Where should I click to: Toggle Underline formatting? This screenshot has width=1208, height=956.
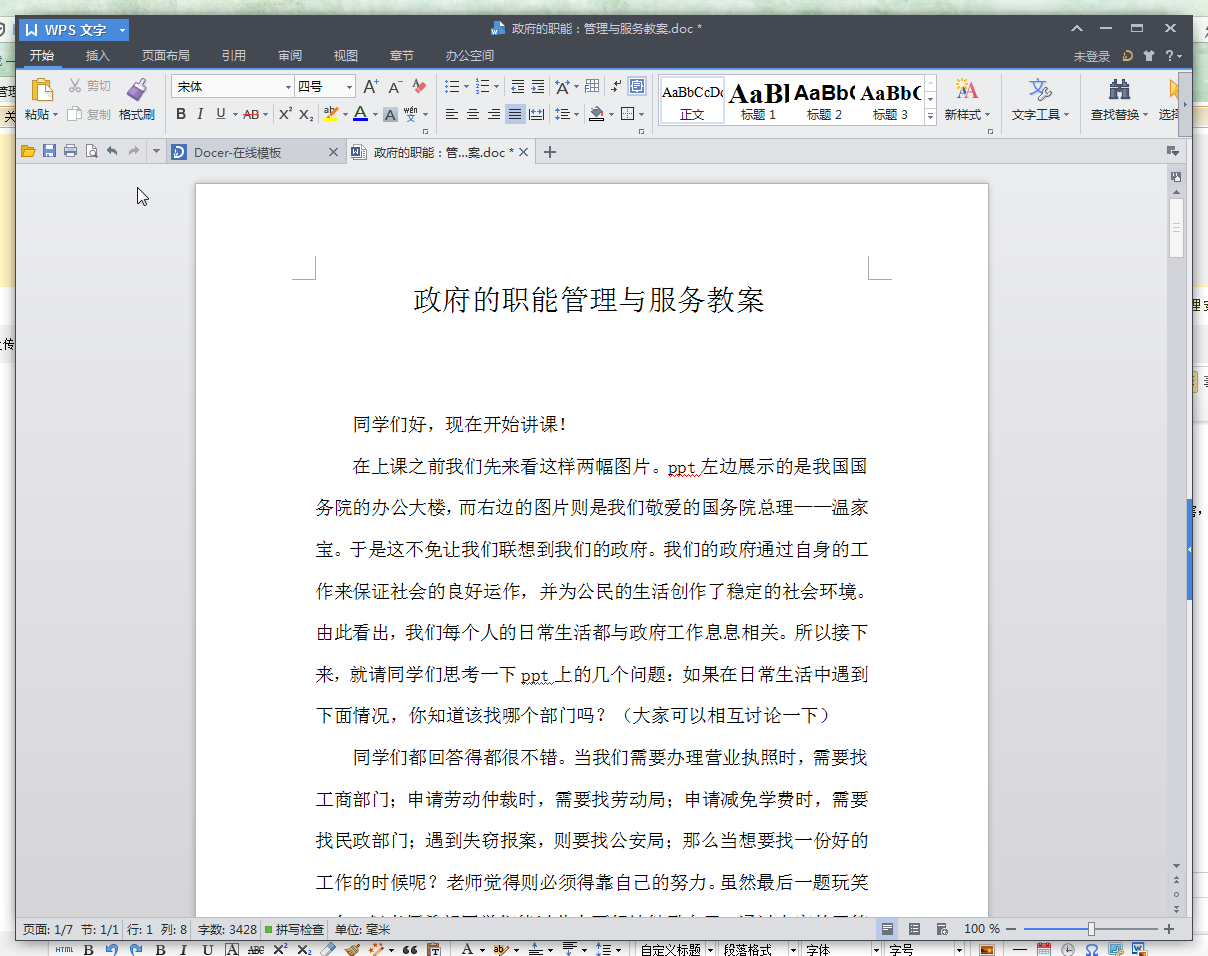(x=220, y=114)
